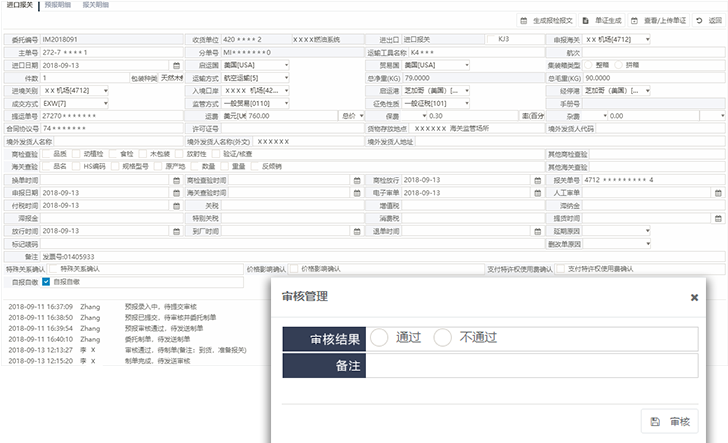Check 放射性 under 商检查验
The image size is (728, 443).
coord(179,154)
